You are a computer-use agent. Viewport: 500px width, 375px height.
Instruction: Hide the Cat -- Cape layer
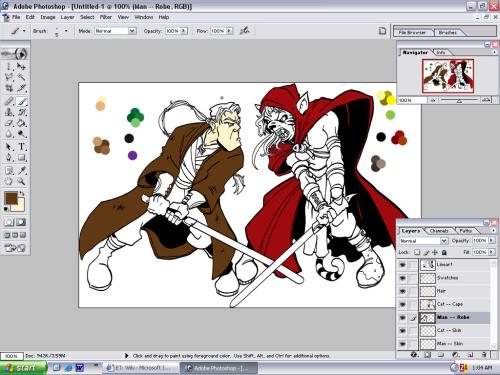[x=403, y=304]
